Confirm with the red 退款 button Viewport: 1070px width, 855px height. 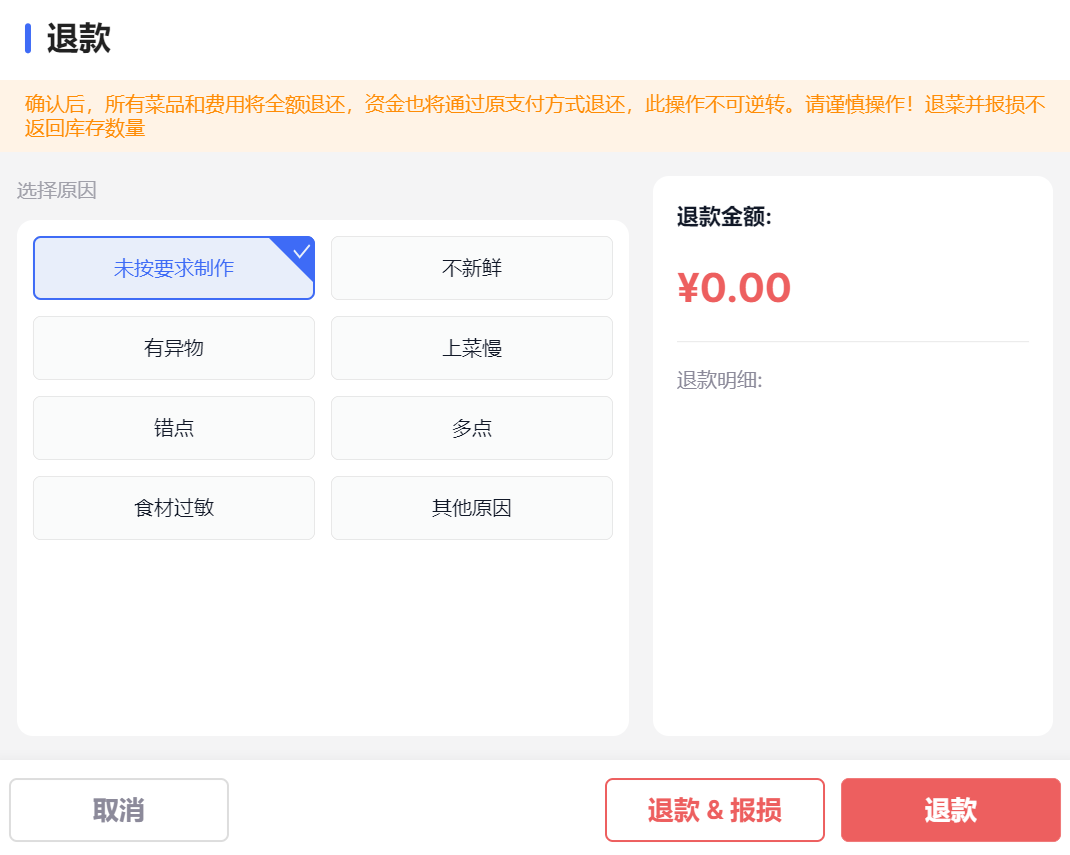coord(950,810)
